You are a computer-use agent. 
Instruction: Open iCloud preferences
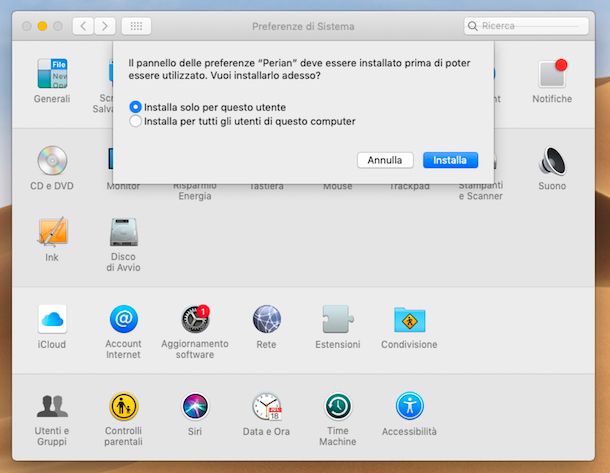click(x=52, y=319)
